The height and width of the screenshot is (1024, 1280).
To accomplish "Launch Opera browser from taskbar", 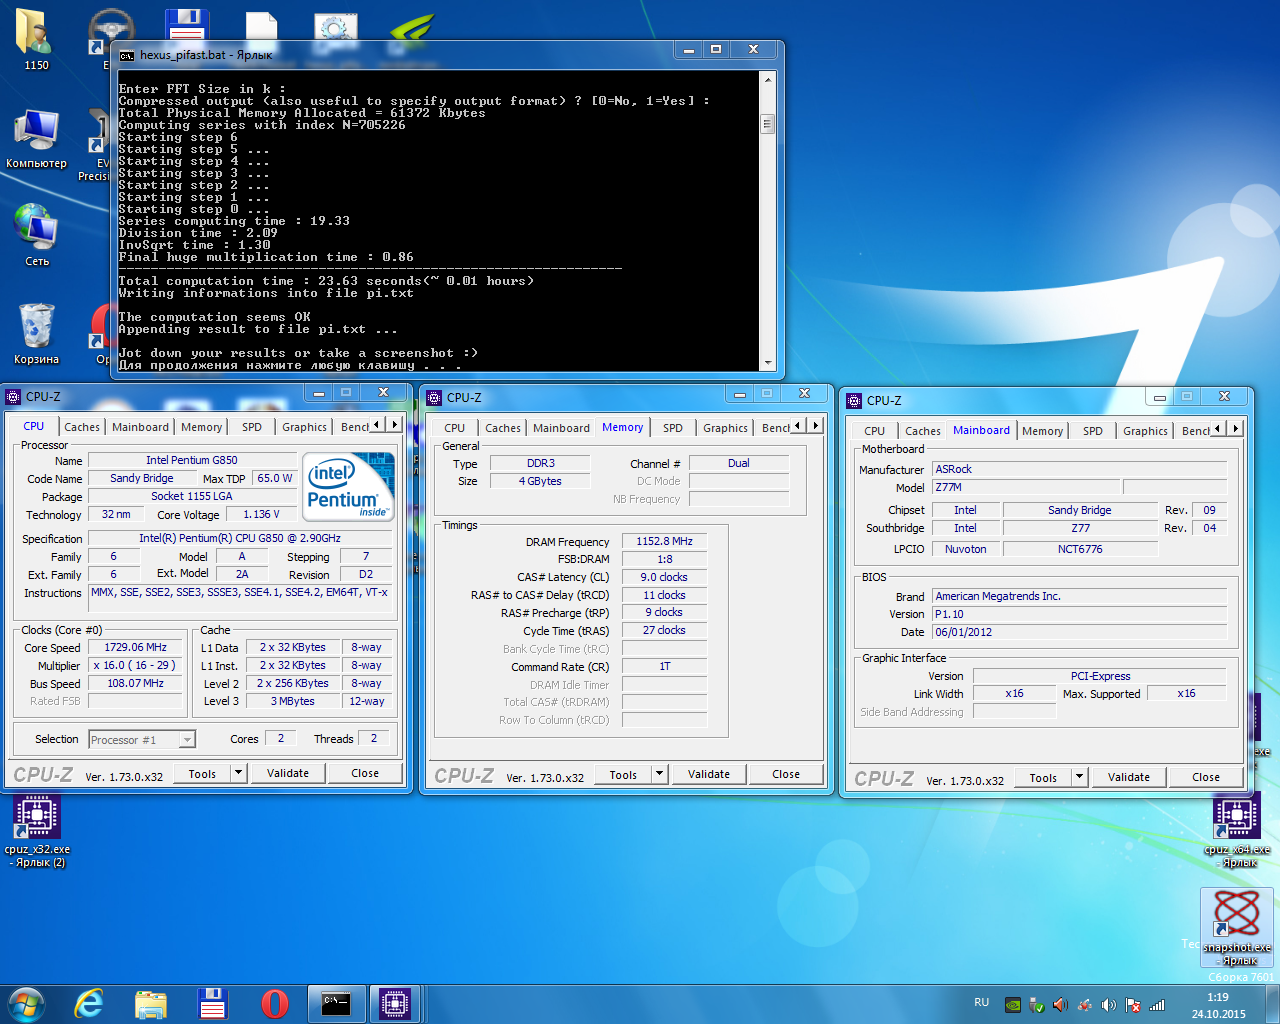I will (275, 1004).
